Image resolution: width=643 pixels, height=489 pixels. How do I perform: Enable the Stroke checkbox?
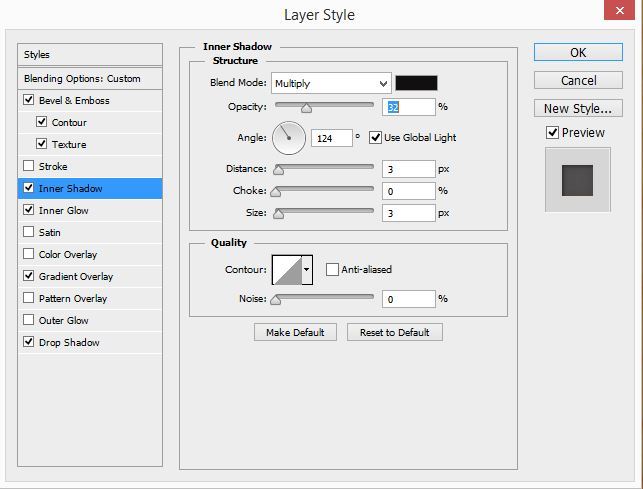(x=28, y=166)
